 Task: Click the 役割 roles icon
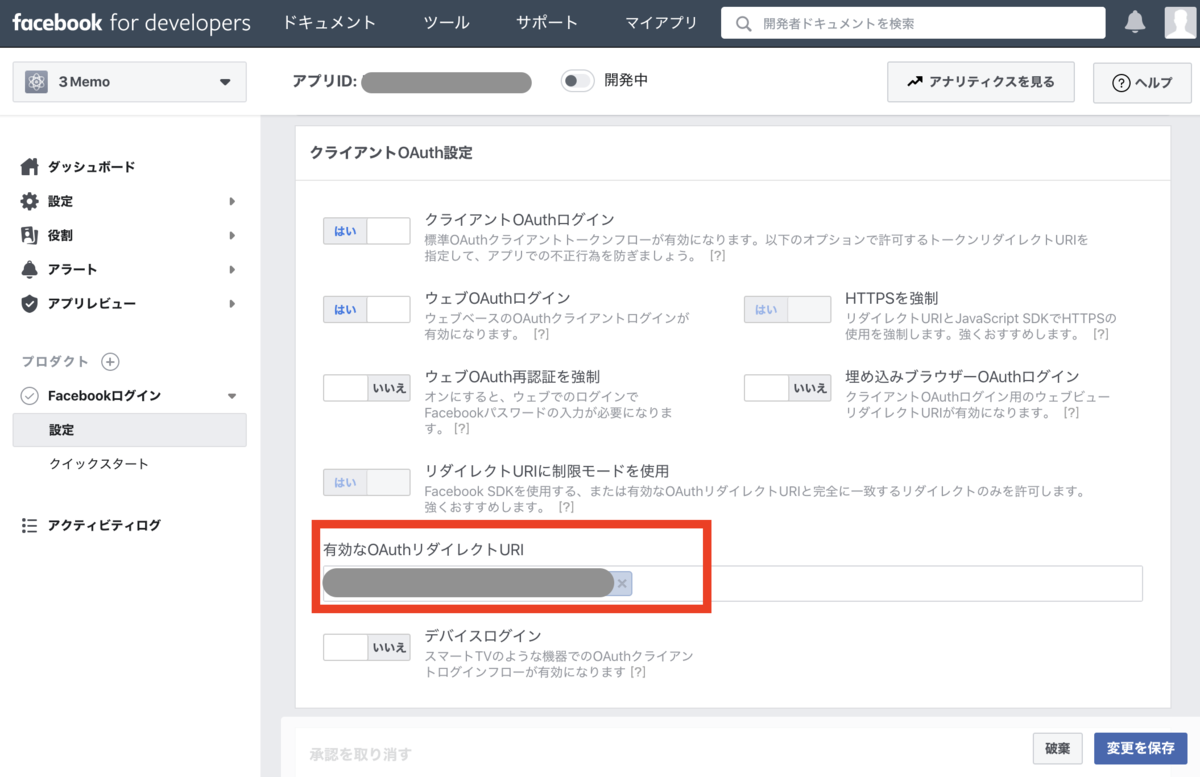click(x=30, y=235)
